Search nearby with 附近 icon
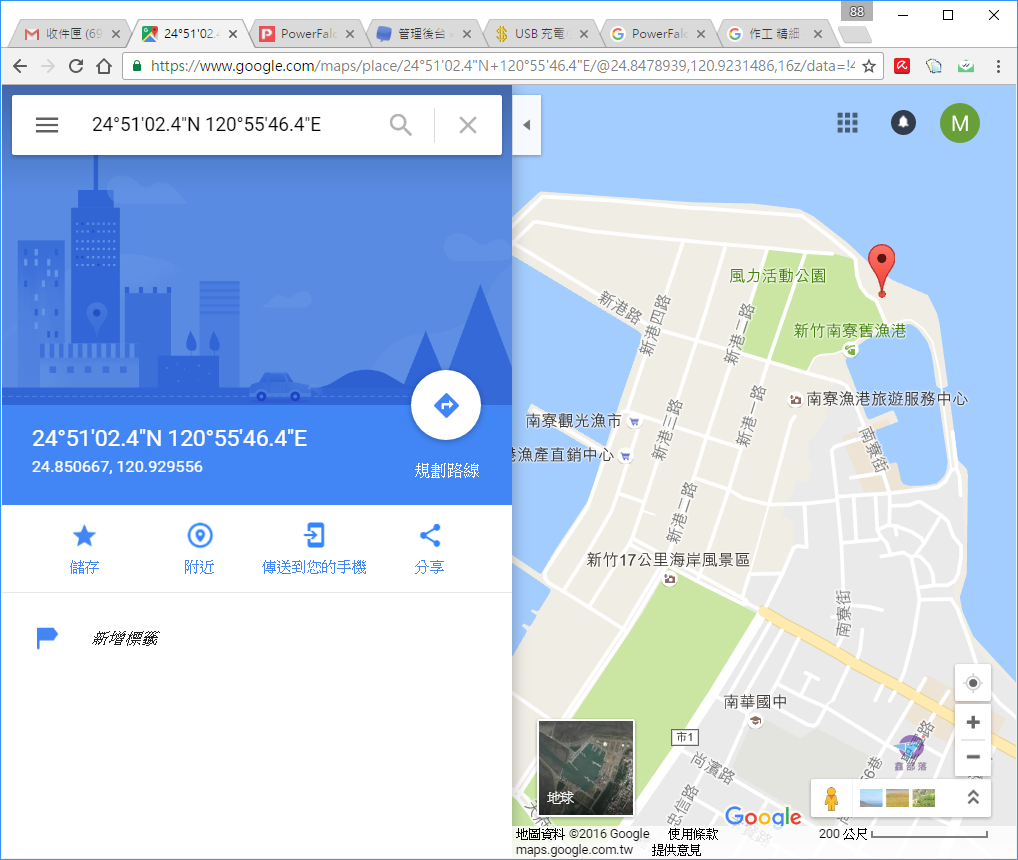Screen dimensions: 1018x860 click(199, 549)
